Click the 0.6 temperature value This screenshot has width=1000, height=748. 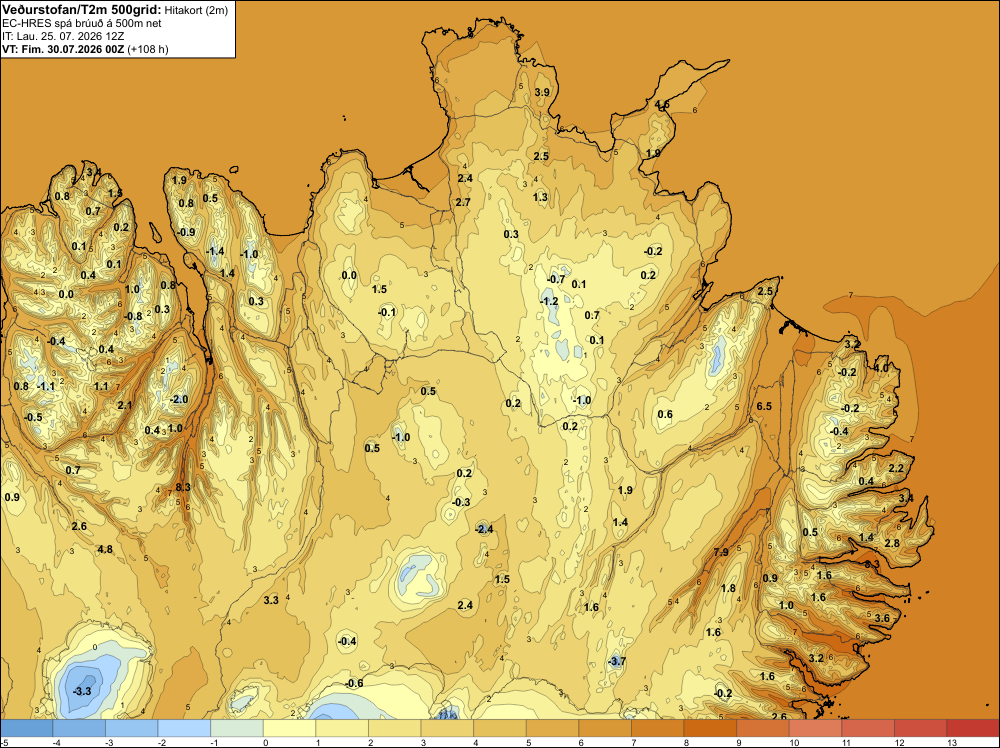[665, 414]
